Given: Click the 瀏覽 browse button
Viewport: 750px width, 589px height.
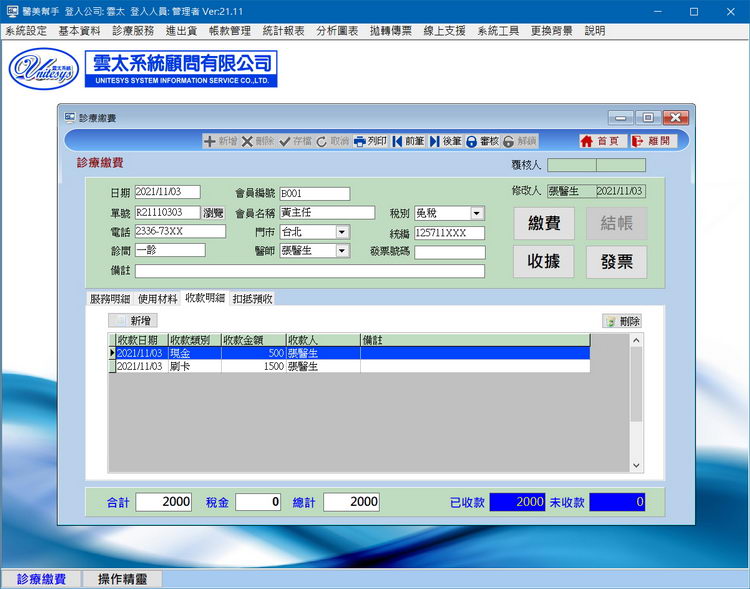Looking at the screenshot, I should pyautogui.click(x=213, y=213).
